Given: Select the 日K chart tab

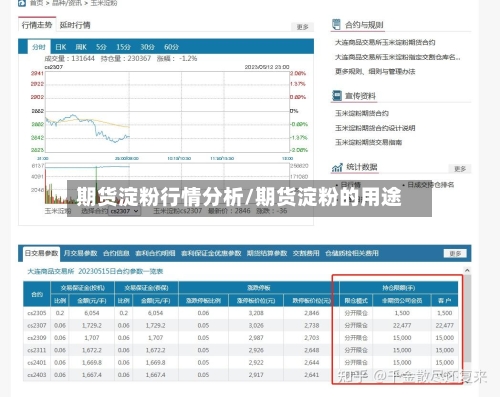Looking at the screenshot, I should pyautogui.click(x=61, y=47).
